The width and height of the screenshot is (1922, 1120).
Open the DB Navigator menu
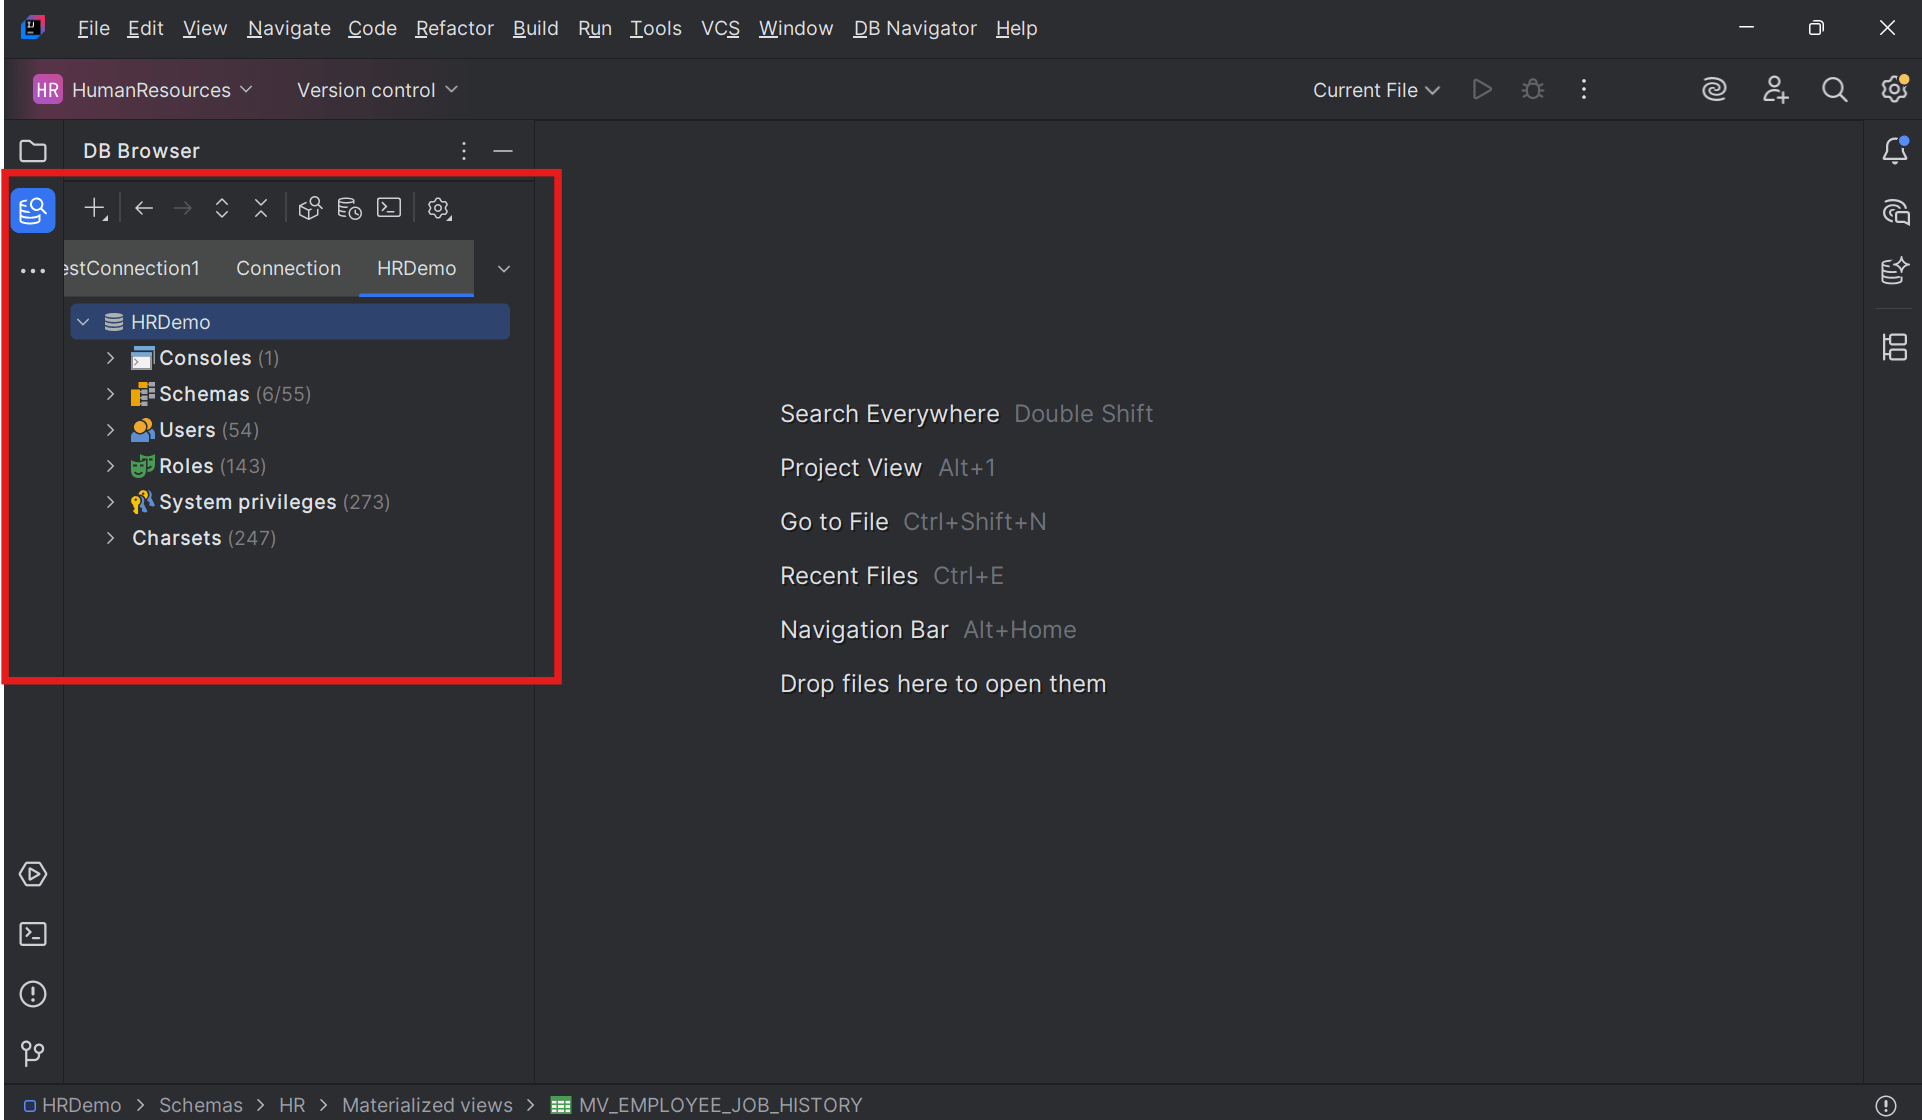pos(914,28)
